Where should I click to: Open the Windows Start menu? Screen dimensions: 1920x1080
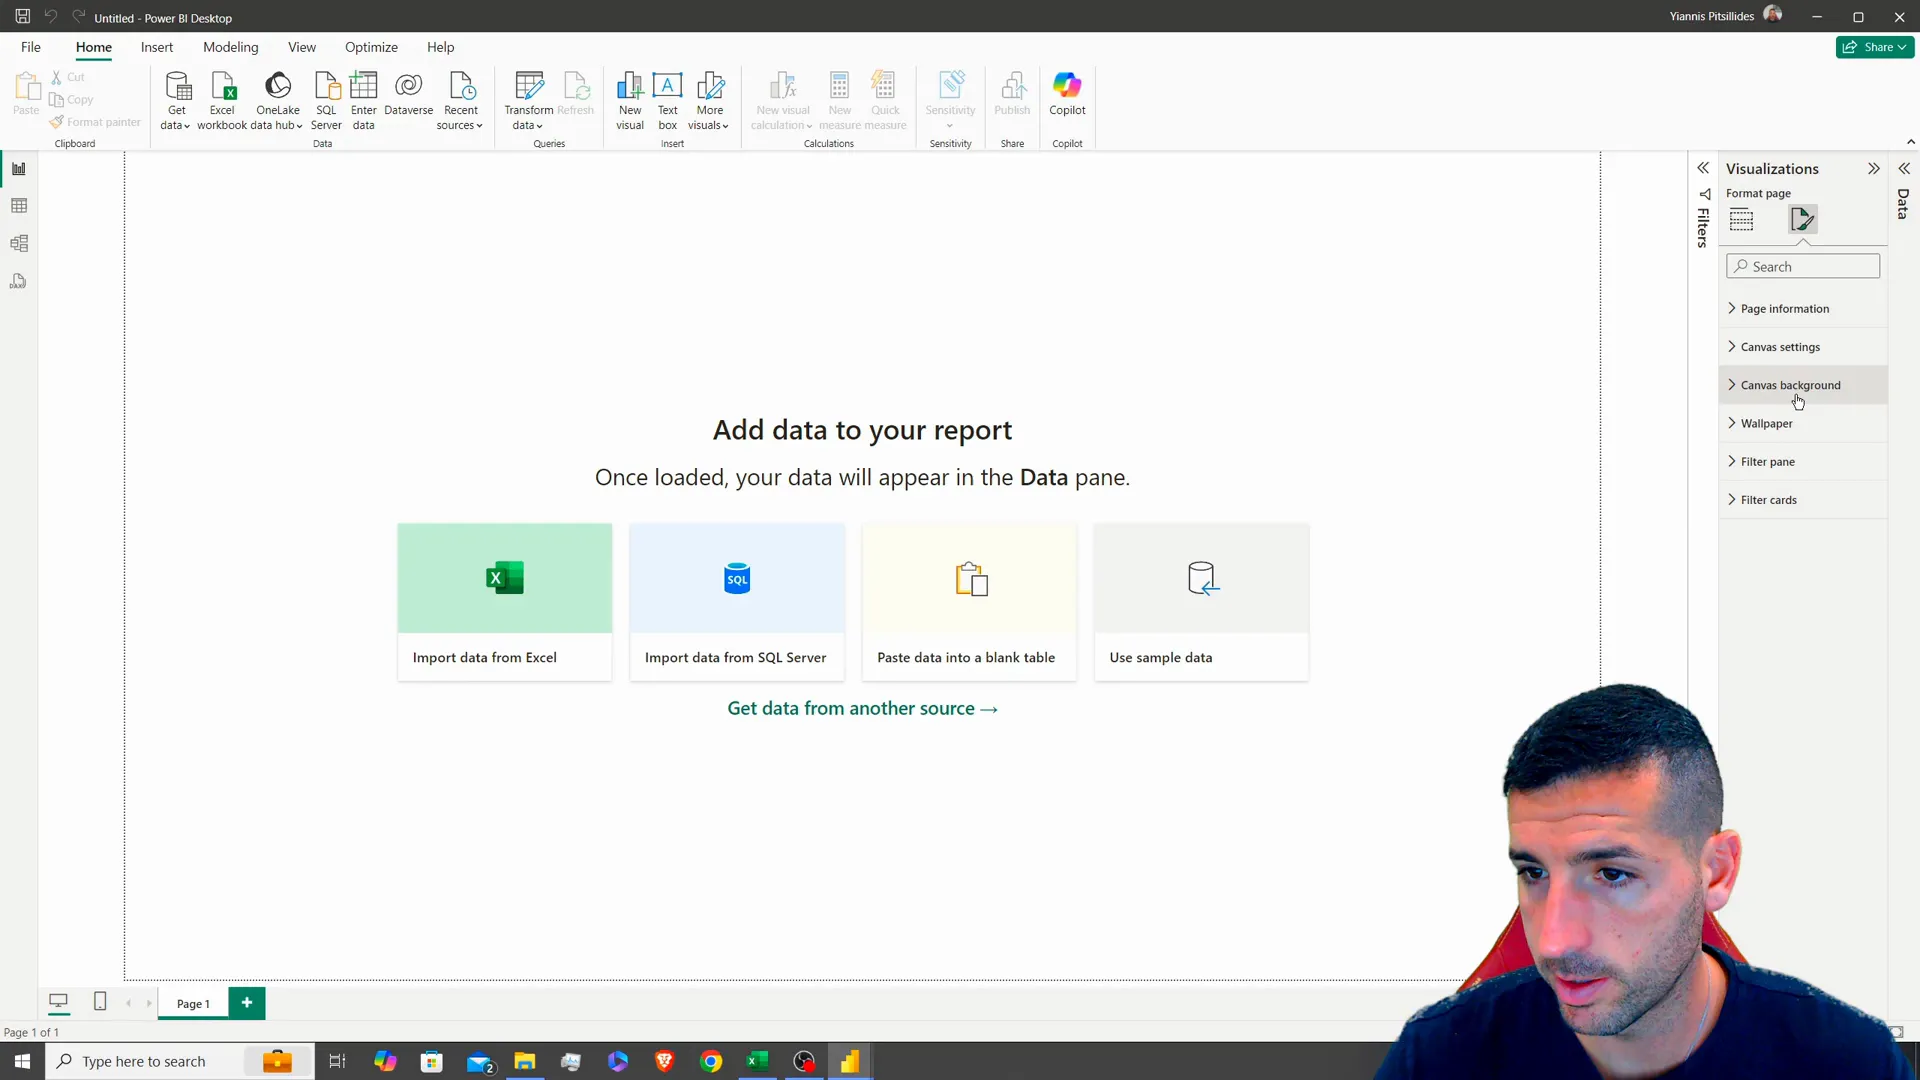coord(22,1061)
